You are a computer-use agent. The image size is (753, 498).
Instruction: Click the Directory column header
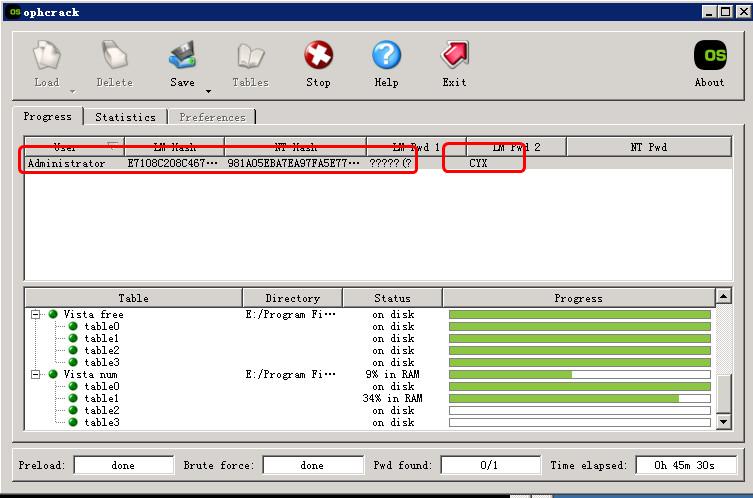(292, 298)
